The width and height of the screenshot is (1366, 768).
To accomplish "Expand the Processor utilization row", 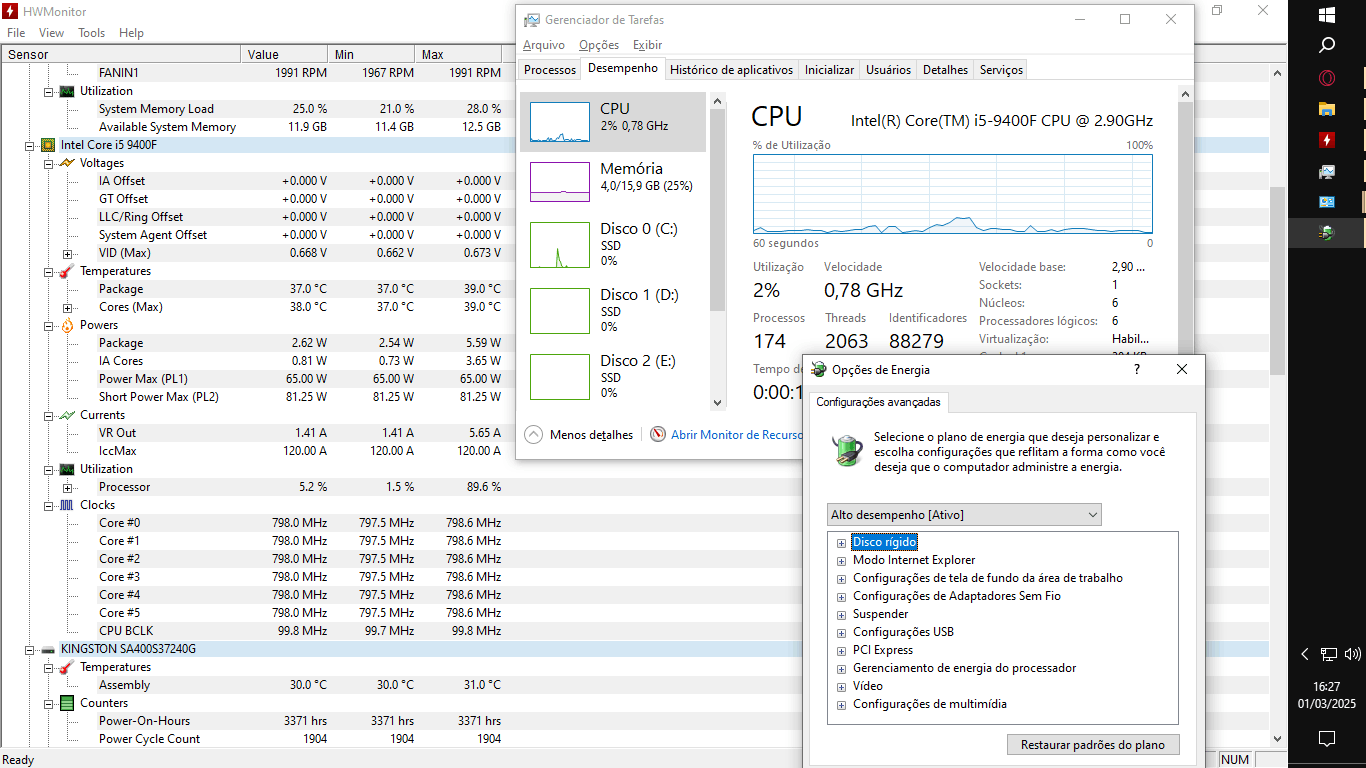I will 68,488.
